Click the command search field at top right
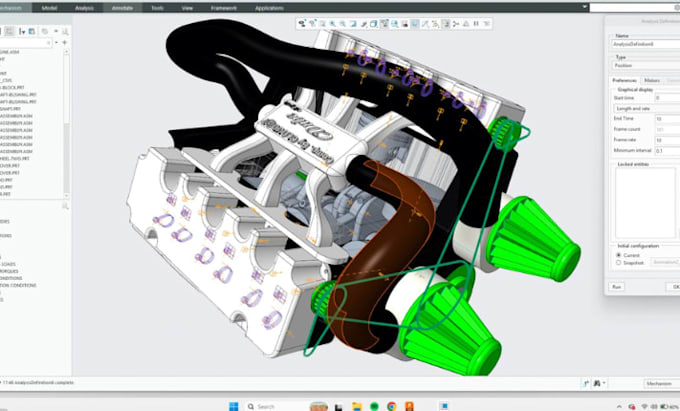The width and height of the screenshot is (680, 411). [x=635, y=7]
